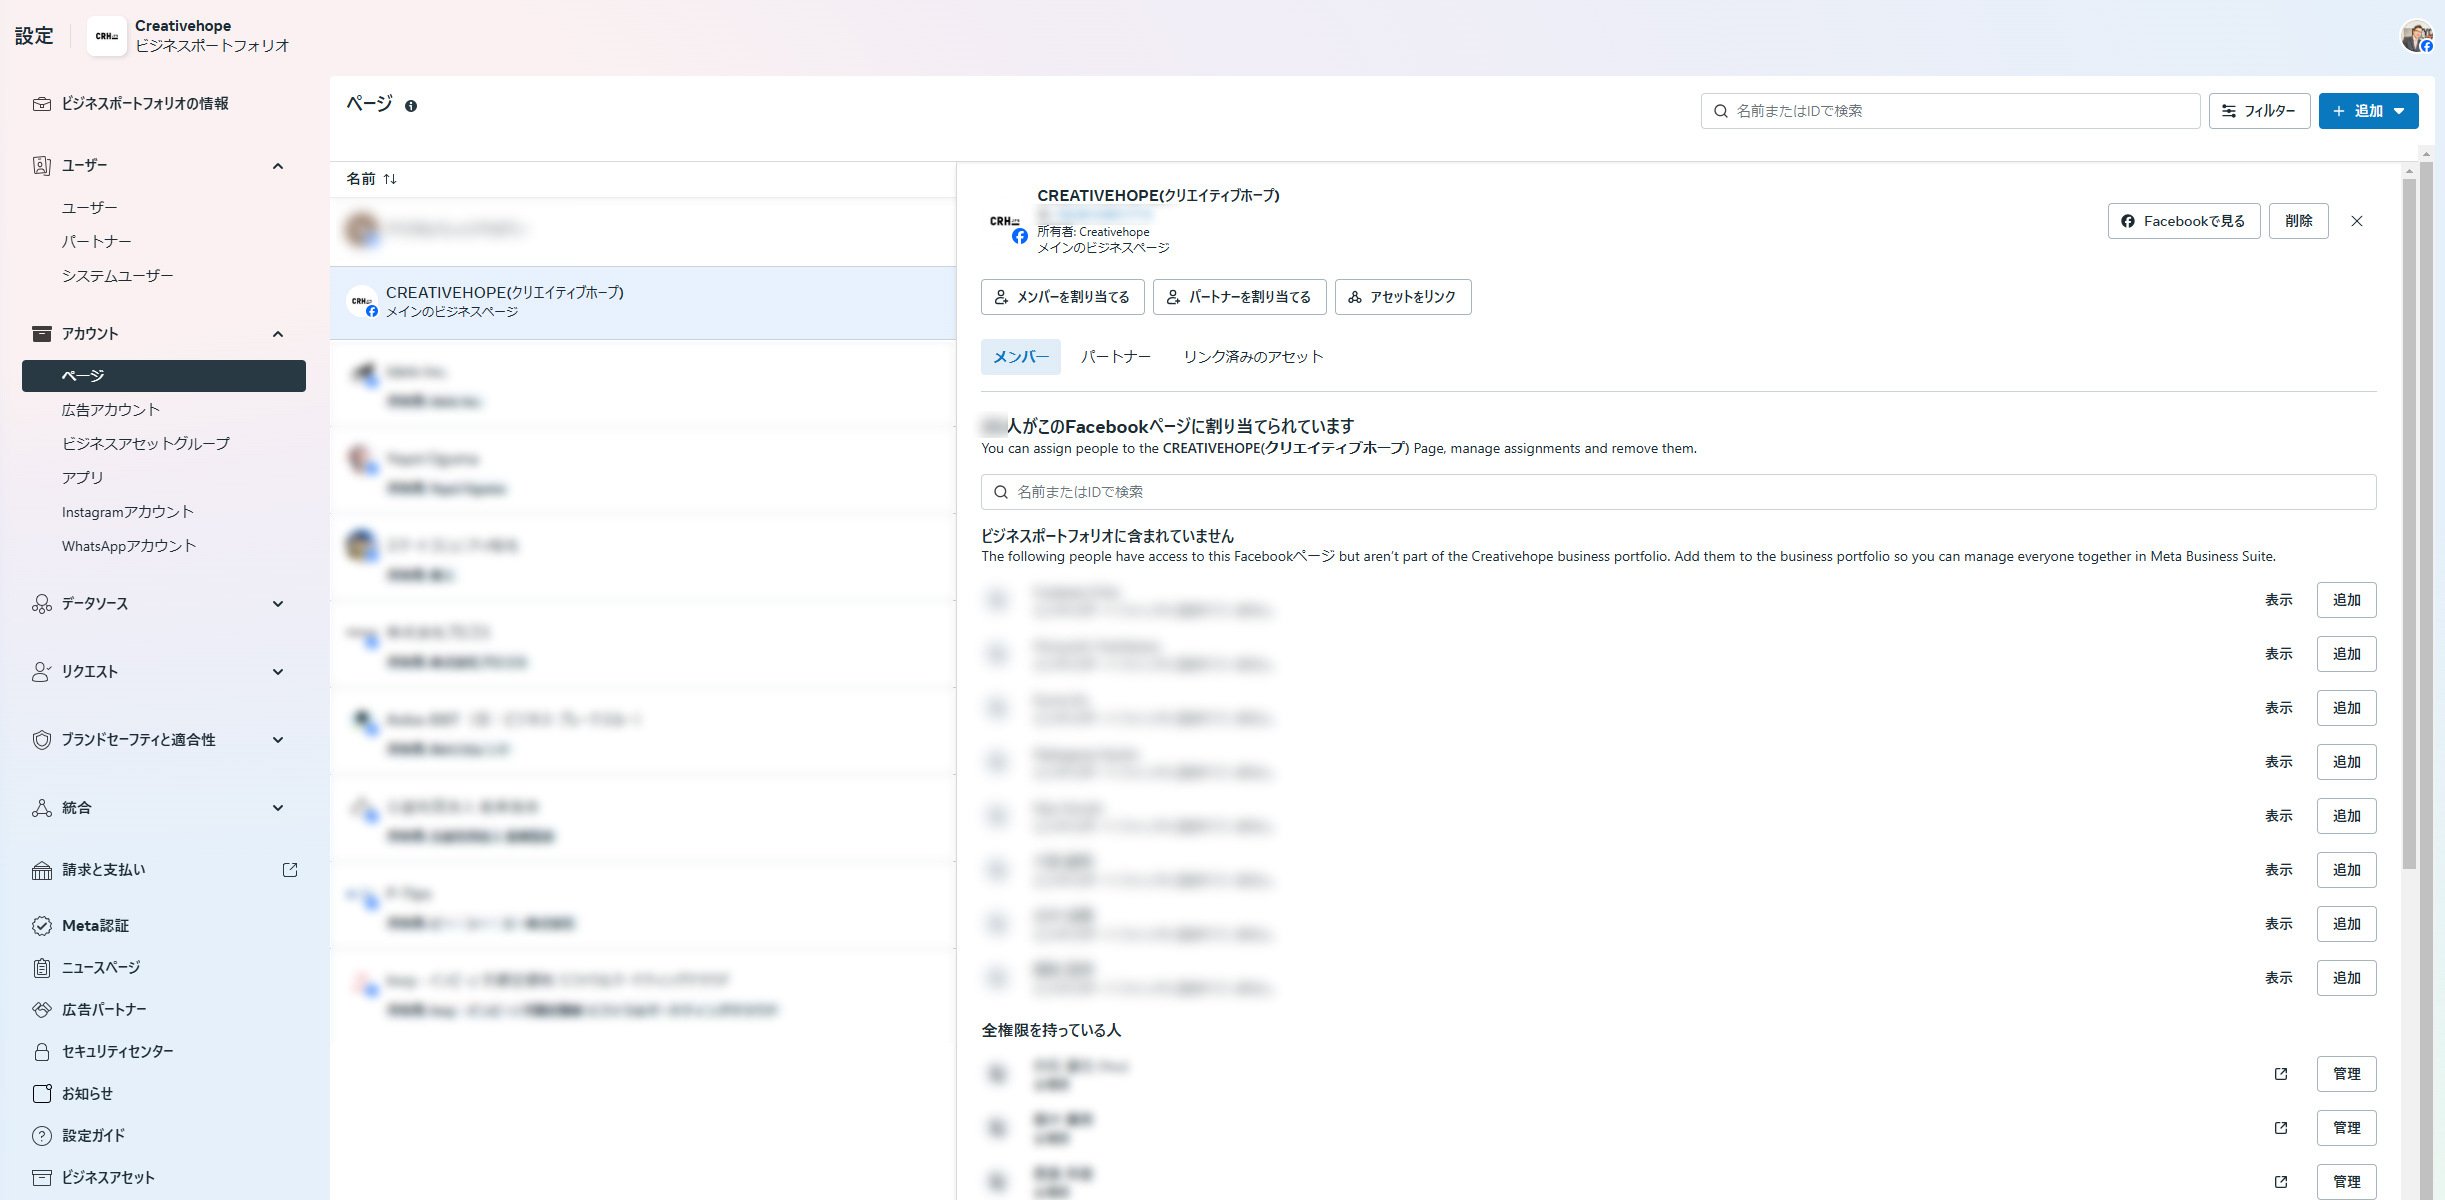Open the 追加 dropdown button
Image resolution: width=2445 pixels, height=1200 pixels.
click(2368, 111)
